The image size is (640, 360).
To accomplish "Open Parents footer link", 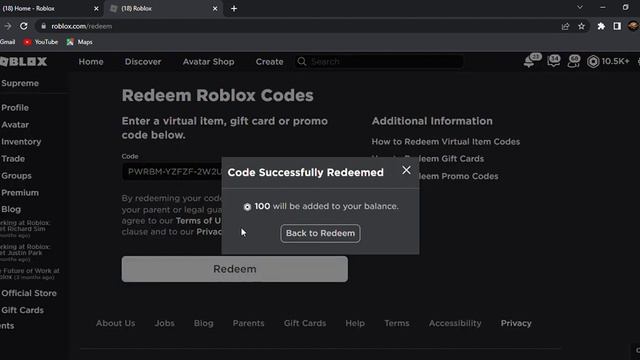I will [249, 323].
